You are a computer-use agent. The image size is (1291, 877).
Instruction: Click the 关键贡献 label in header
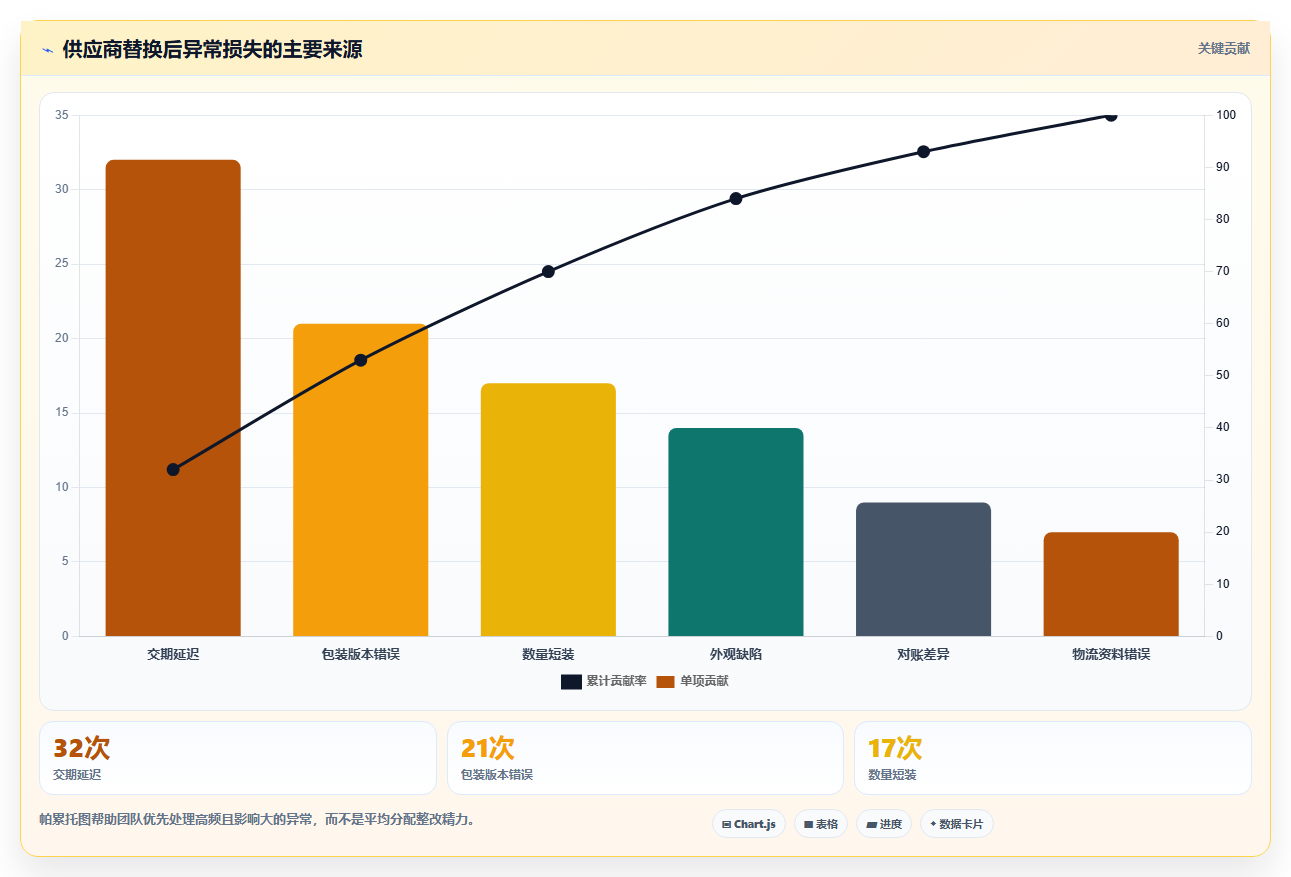pos(1224,48)
